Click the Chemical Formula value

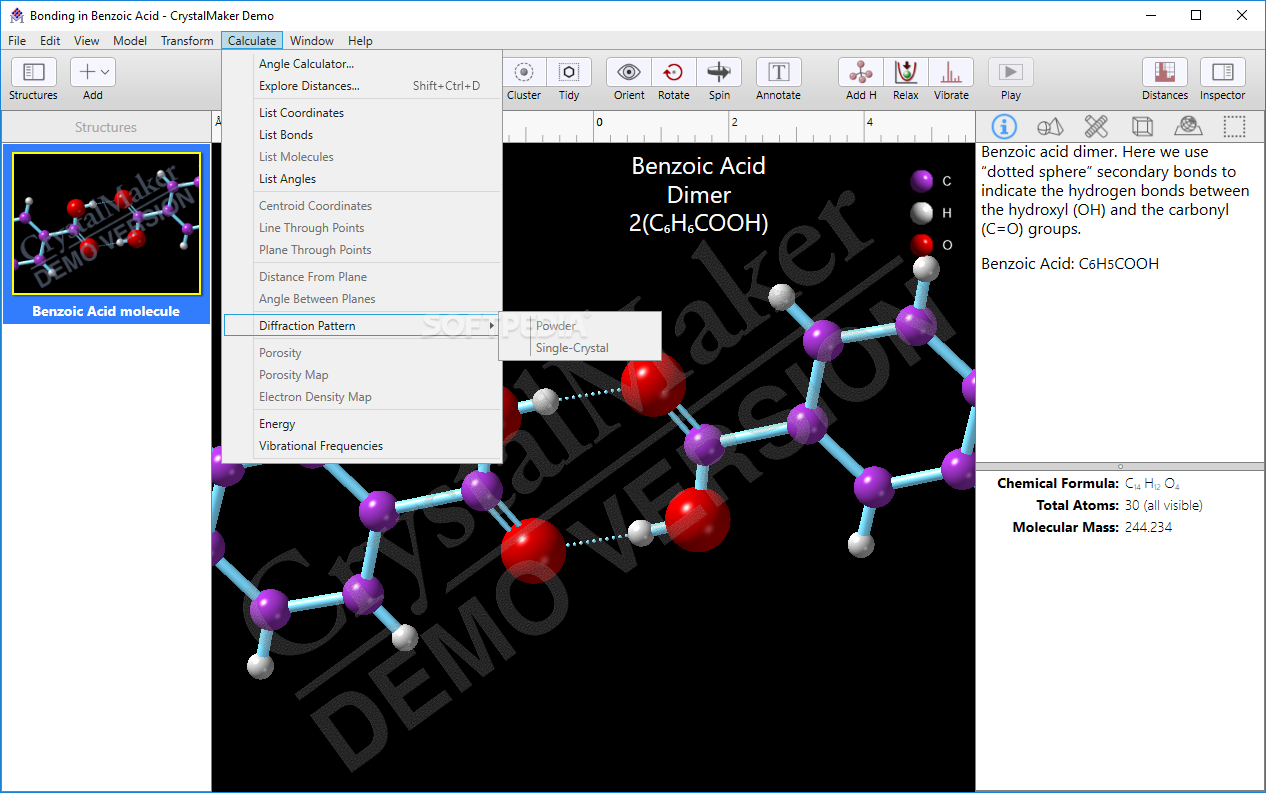[1152, 484]
